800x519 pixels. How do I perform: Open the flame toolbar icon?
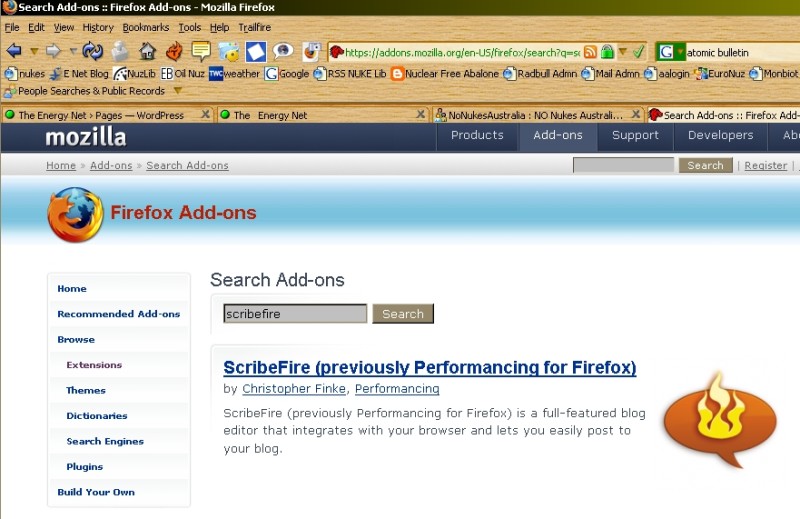174,51
